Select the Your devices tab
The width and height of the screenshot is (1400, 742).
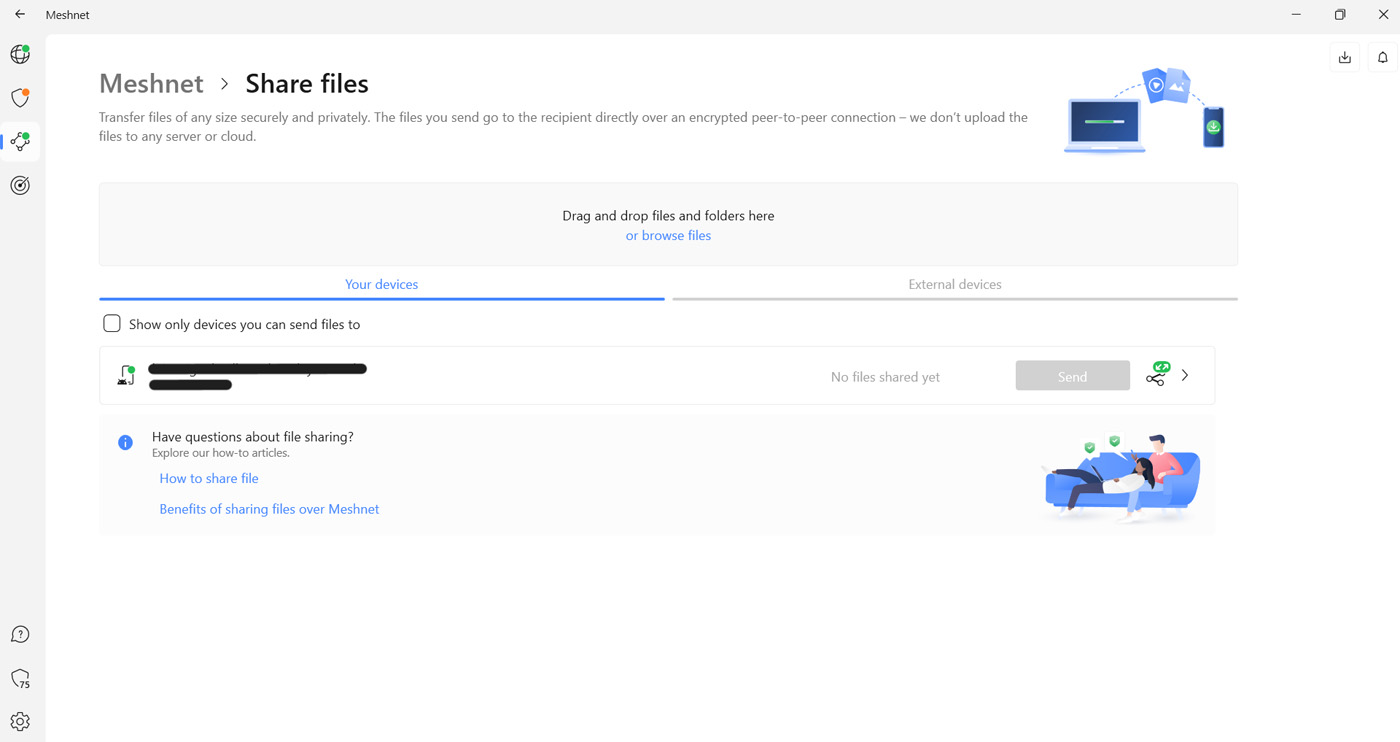381,285
